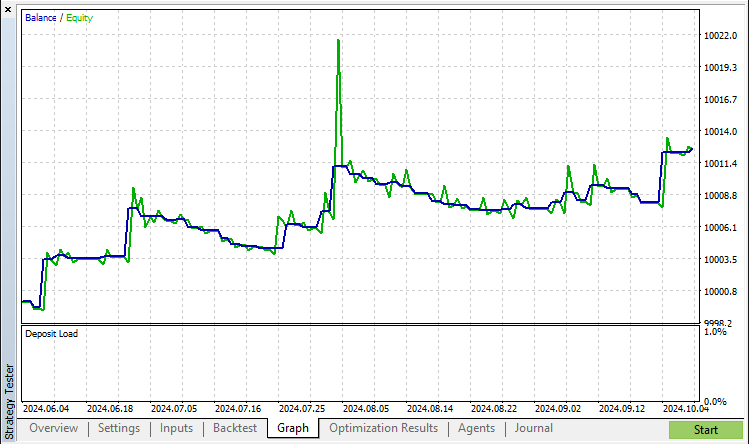Click the green Start button
This screenshot has width=749, height=444.
point(706,430)
